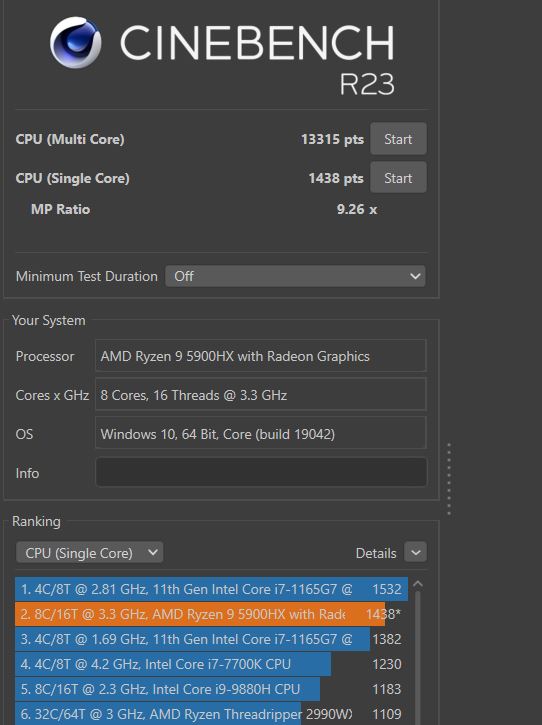
Task: Click the Cores x GHz field
Action: tap(260, 394)
